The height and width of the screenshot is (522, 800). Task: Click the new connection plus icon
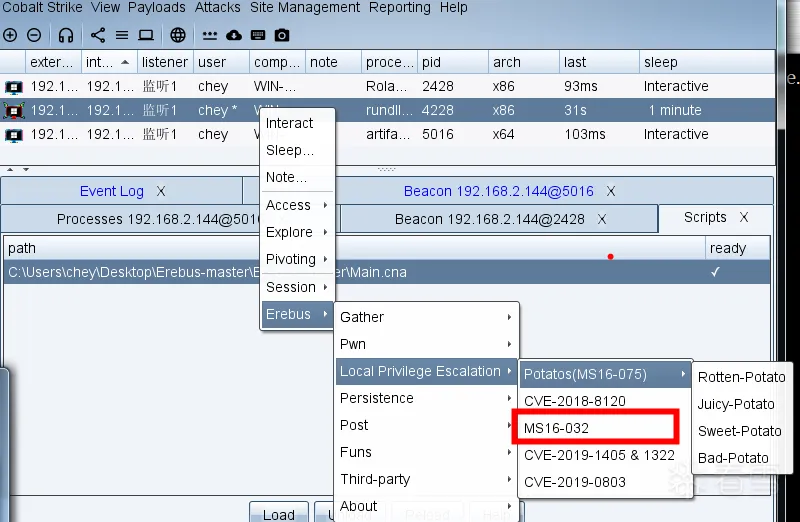pyautogui.click(x=10, y=35)
